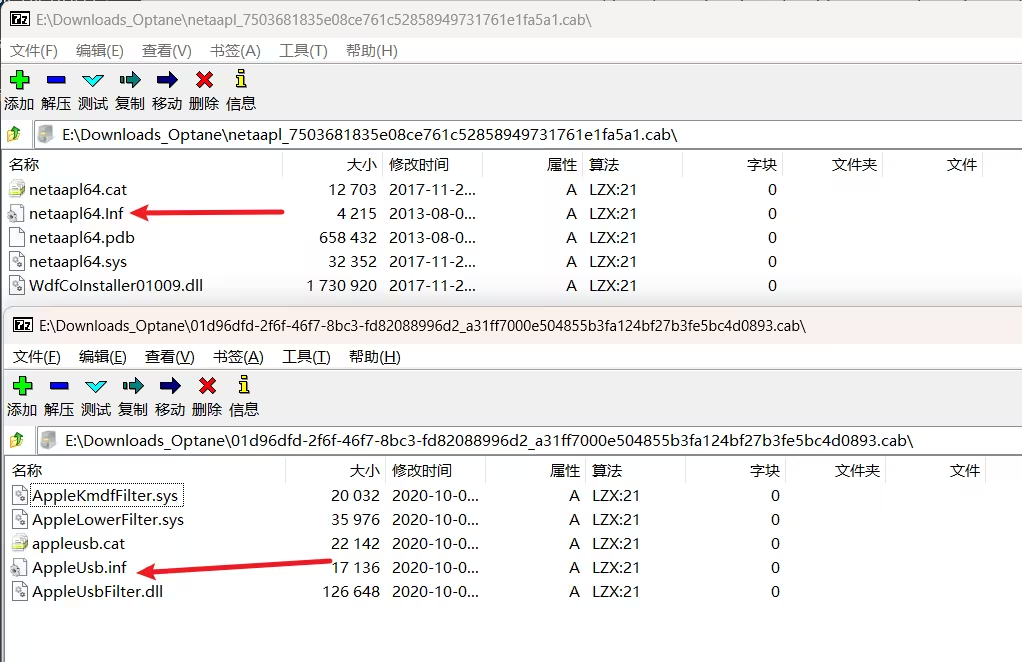Open the 文件(F) menu in the 01d96dfd cab window
Screen dimensions: 1022x662
click(37, 357)
